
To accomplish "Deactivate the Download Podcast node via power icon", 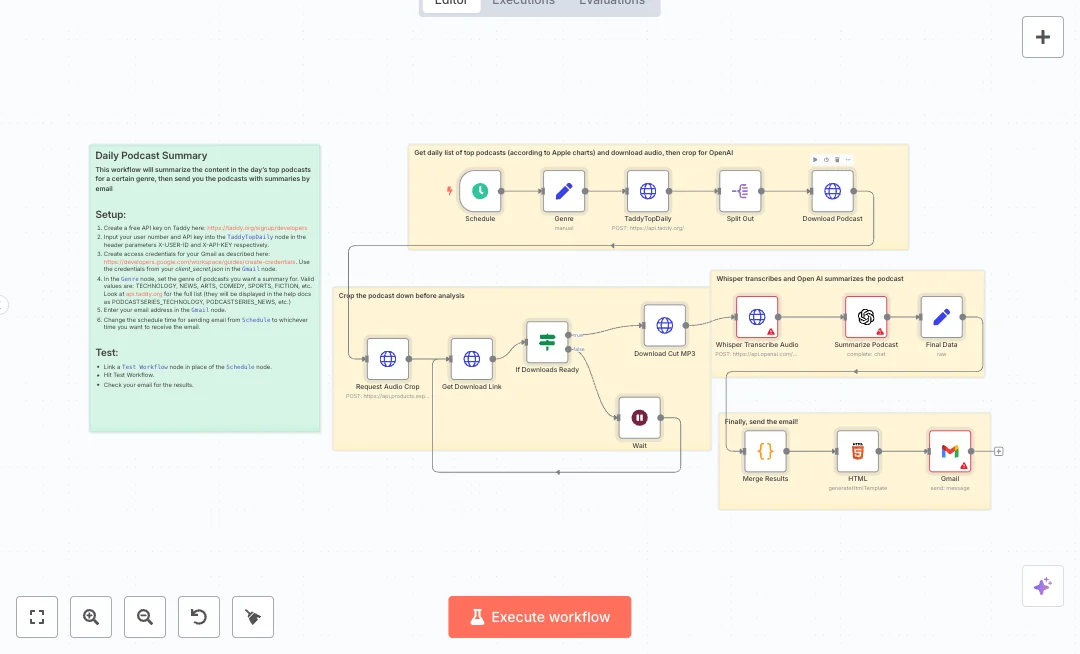I will 826,159.
